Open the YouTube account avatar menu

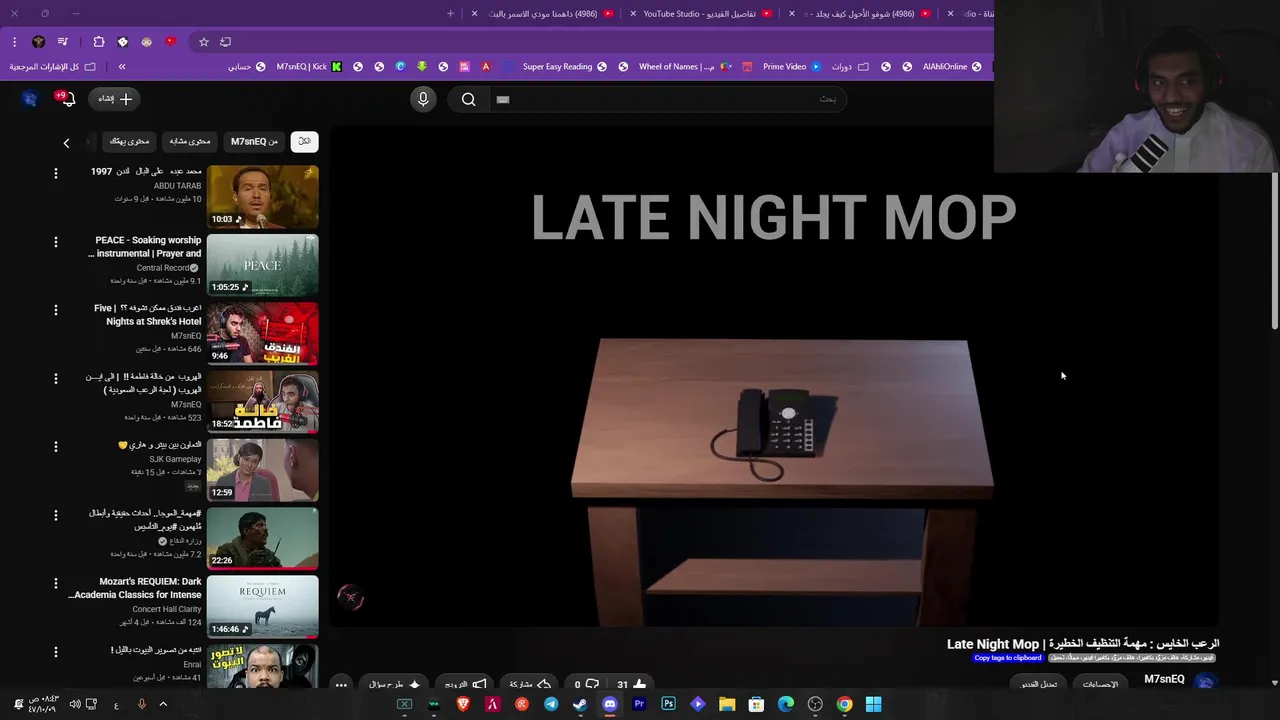pyautogui.click(x=29, y=98)
